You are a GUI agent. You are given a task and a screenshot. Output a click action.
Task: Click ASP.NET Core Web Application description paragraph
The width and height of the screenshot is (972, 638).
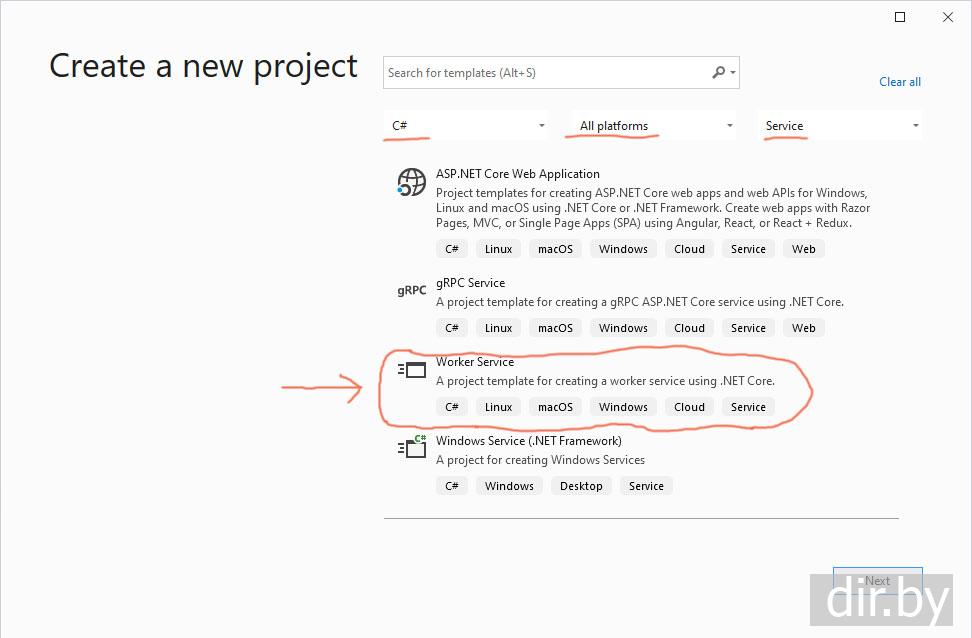[653, 208]
